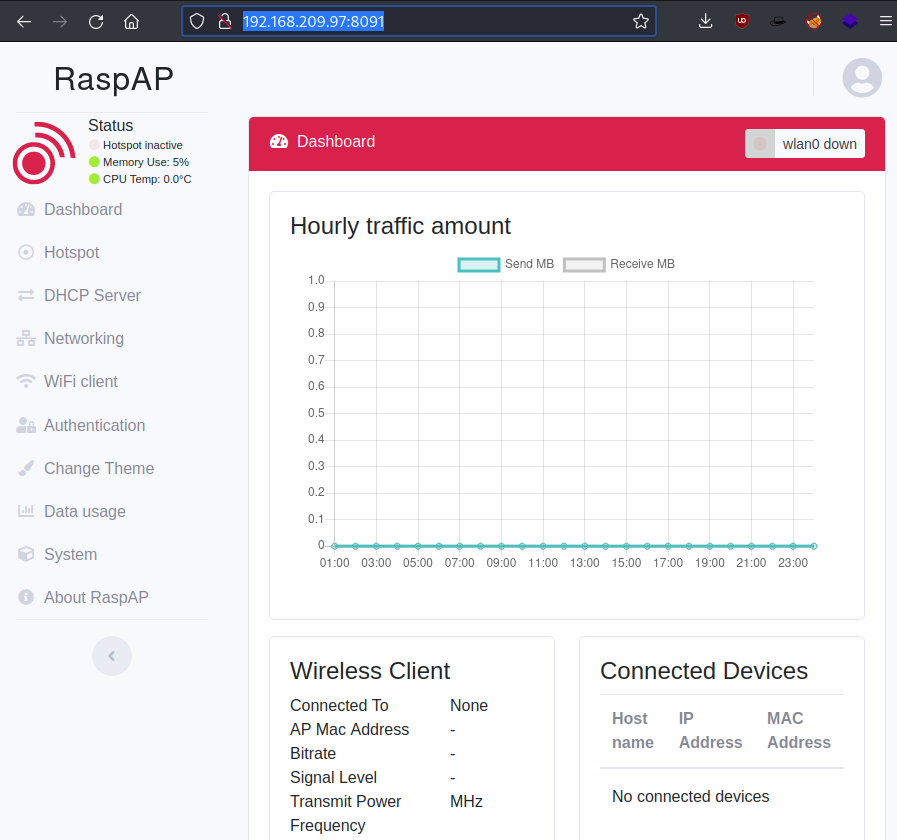Click the WiFi client signal icon
The height and width of the screenshot is (840, 897).
26,382
